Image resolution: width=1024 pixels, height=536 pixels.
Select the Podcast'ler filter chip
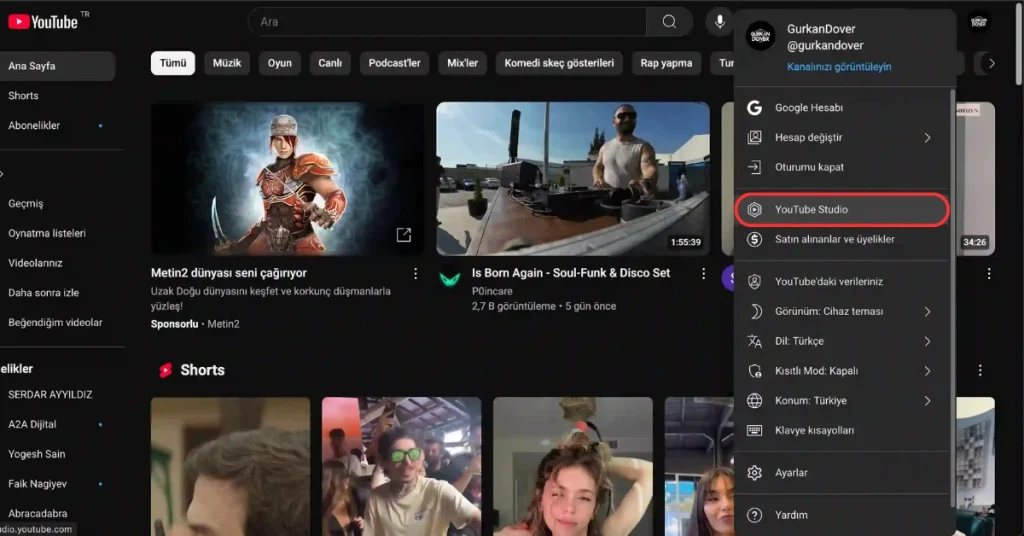(394, 63)
